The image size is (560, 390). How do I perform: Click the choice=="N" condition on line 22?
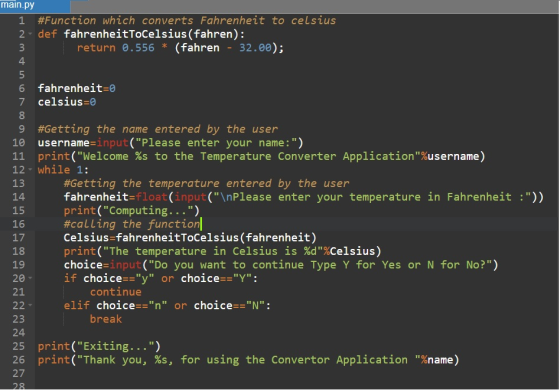(x=229, y=305)
